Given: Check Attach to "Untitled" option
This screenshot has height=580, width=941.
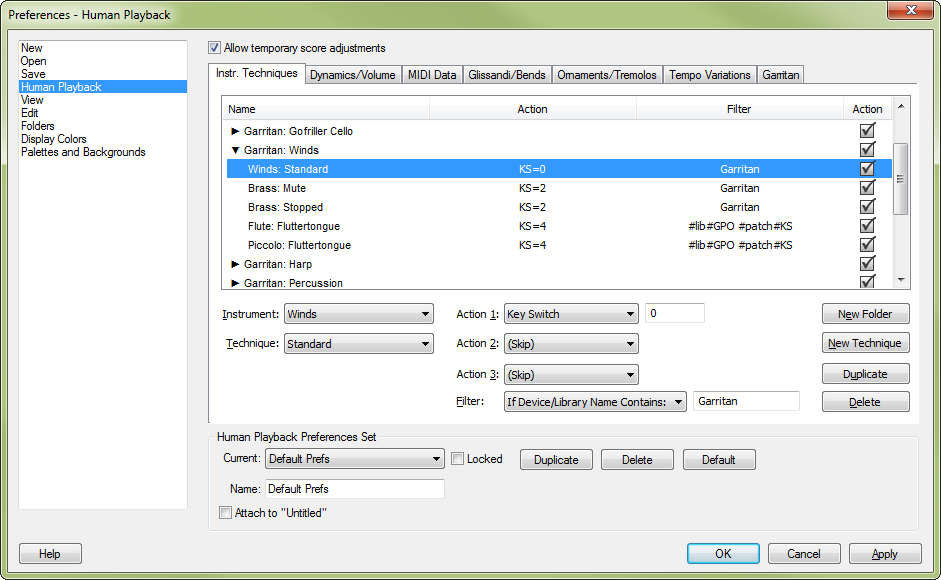Looking at the screenshot, I should point(225,513).
